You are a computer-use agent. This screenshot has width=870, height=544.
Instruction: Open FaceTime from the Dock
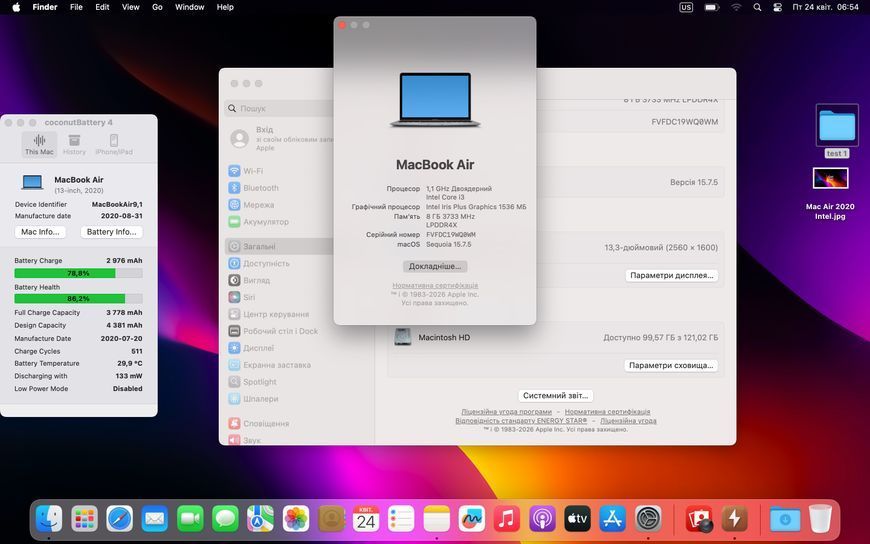[190, 519]
